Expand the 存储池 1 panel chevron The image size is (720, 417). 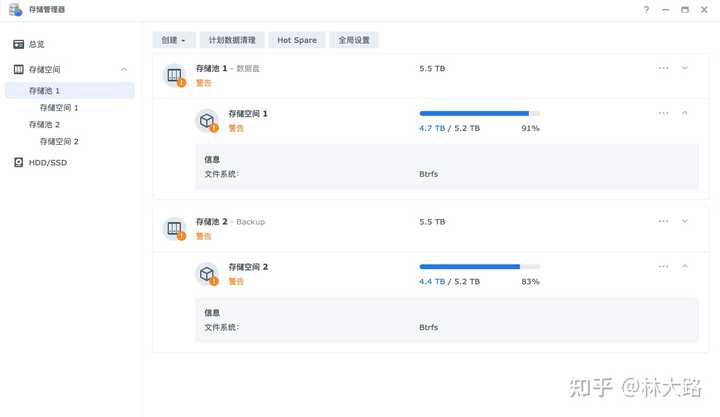(685, 68)
